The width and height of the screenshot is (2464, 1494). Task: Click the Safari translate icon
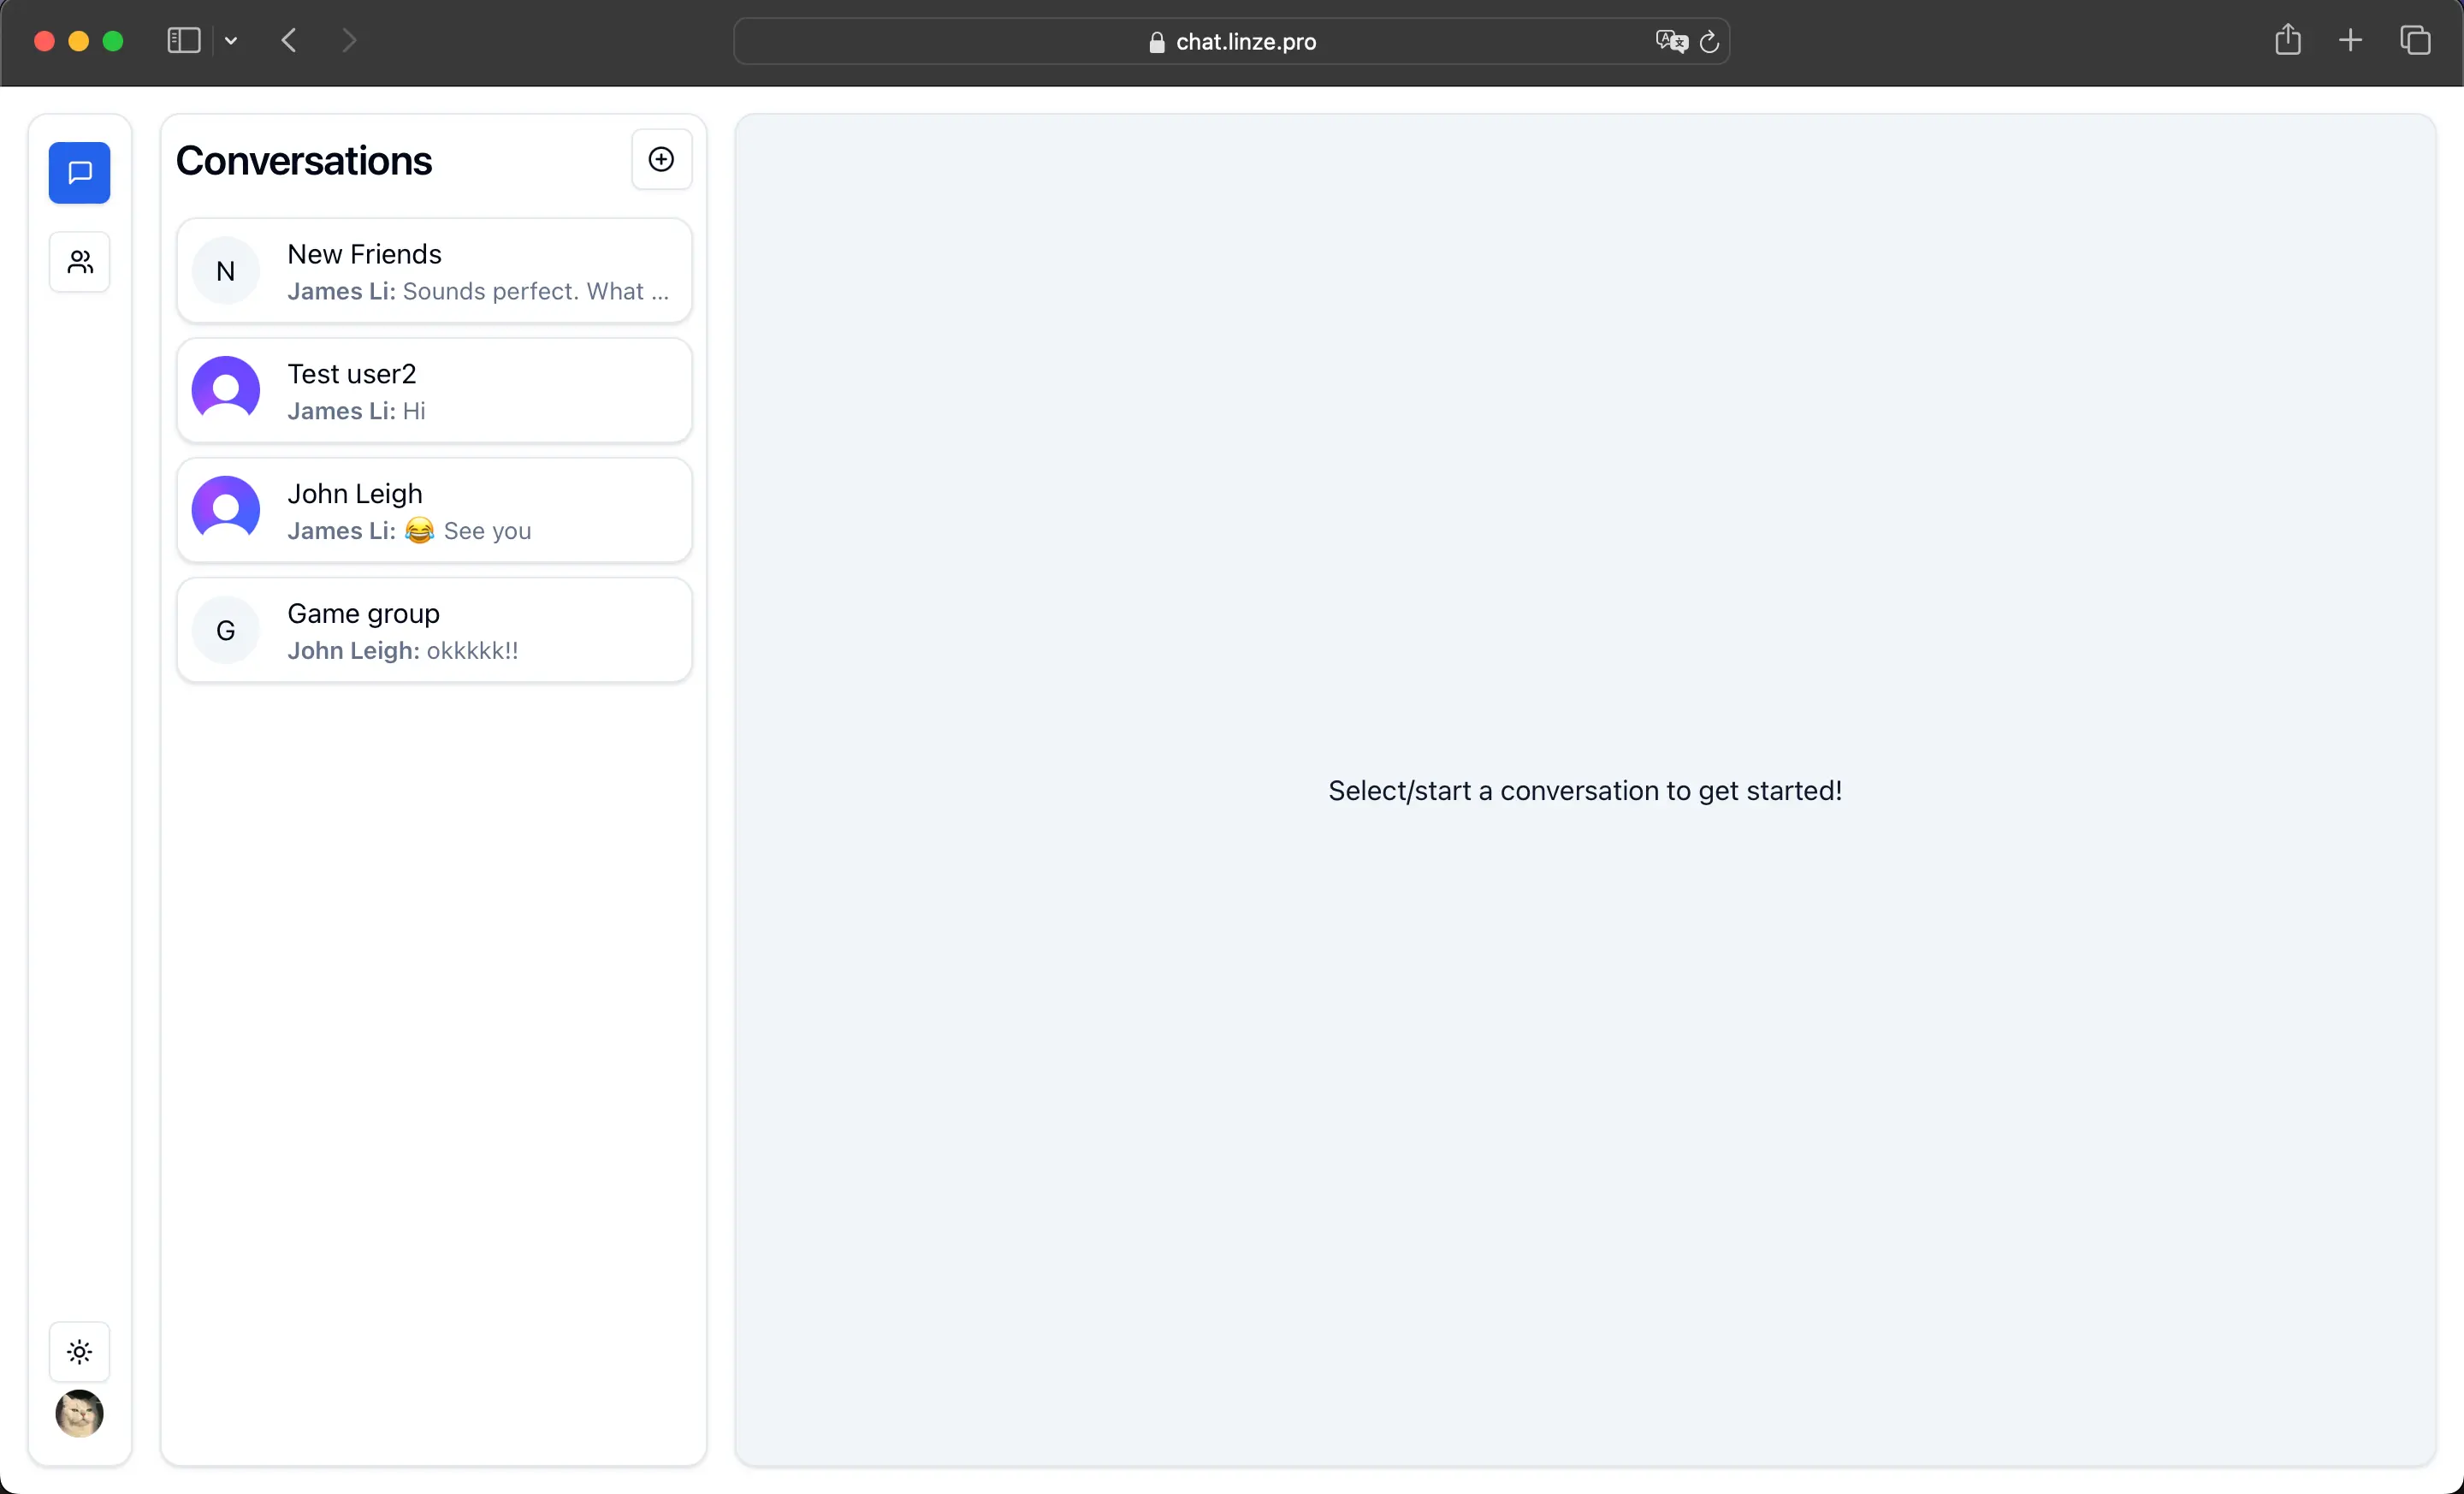click(x=1670, y=41)
